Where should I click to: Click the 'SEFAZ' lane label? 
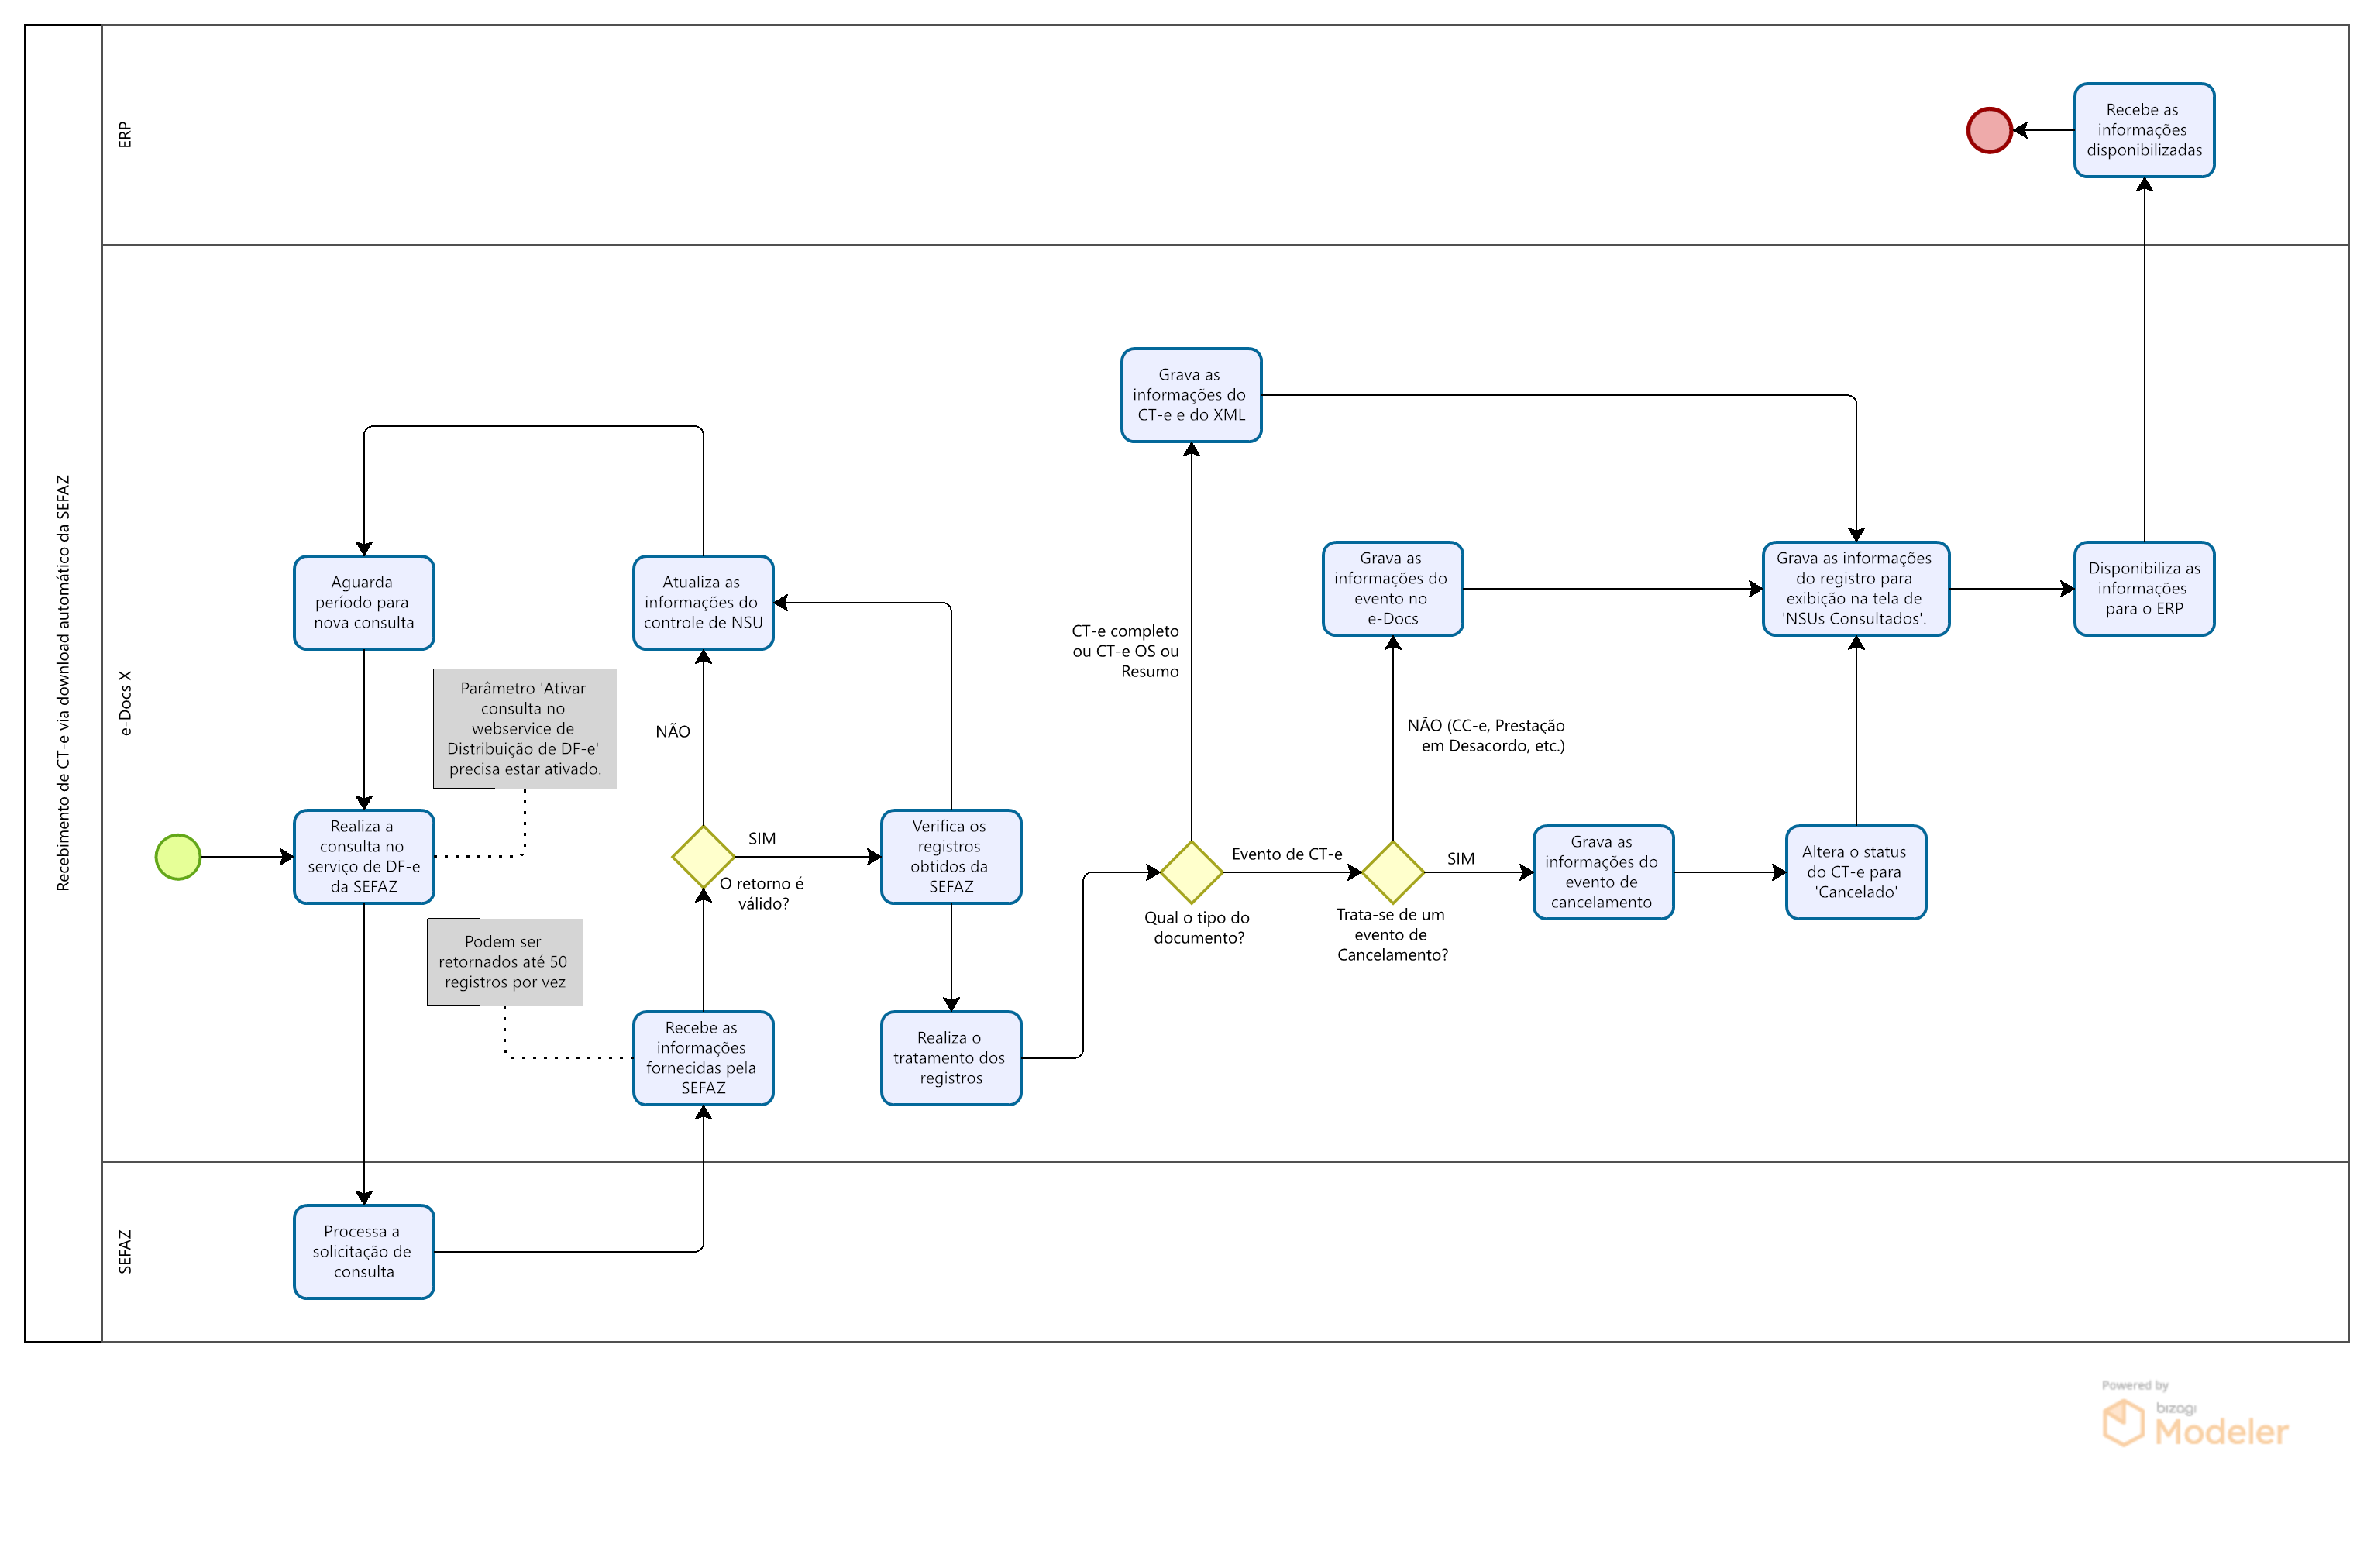point(125,1252)
